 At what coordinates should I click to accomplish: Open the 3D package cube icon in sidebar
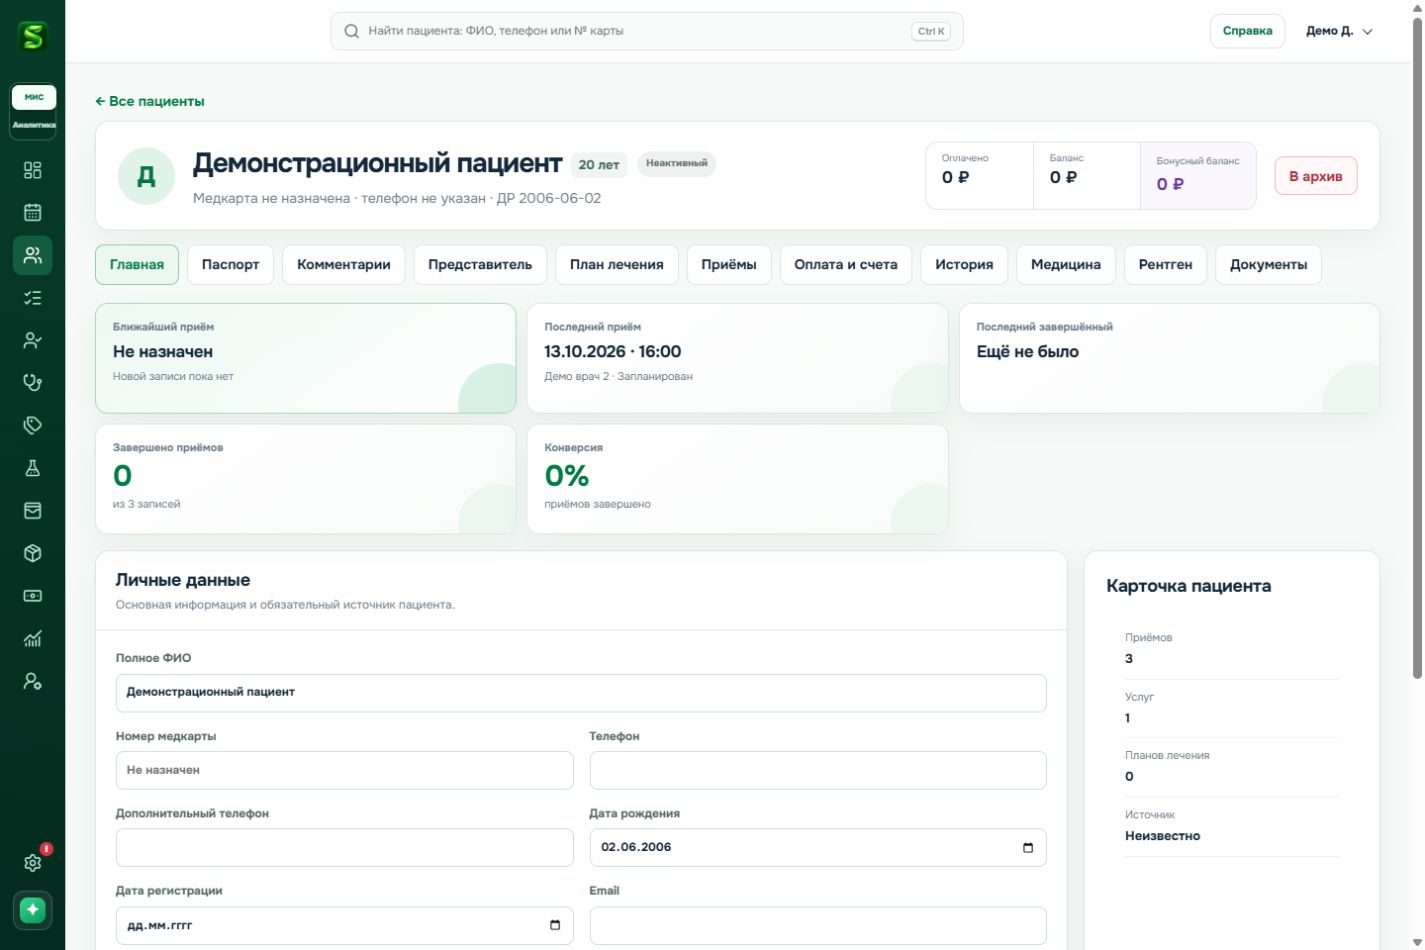tap(32, 553)
